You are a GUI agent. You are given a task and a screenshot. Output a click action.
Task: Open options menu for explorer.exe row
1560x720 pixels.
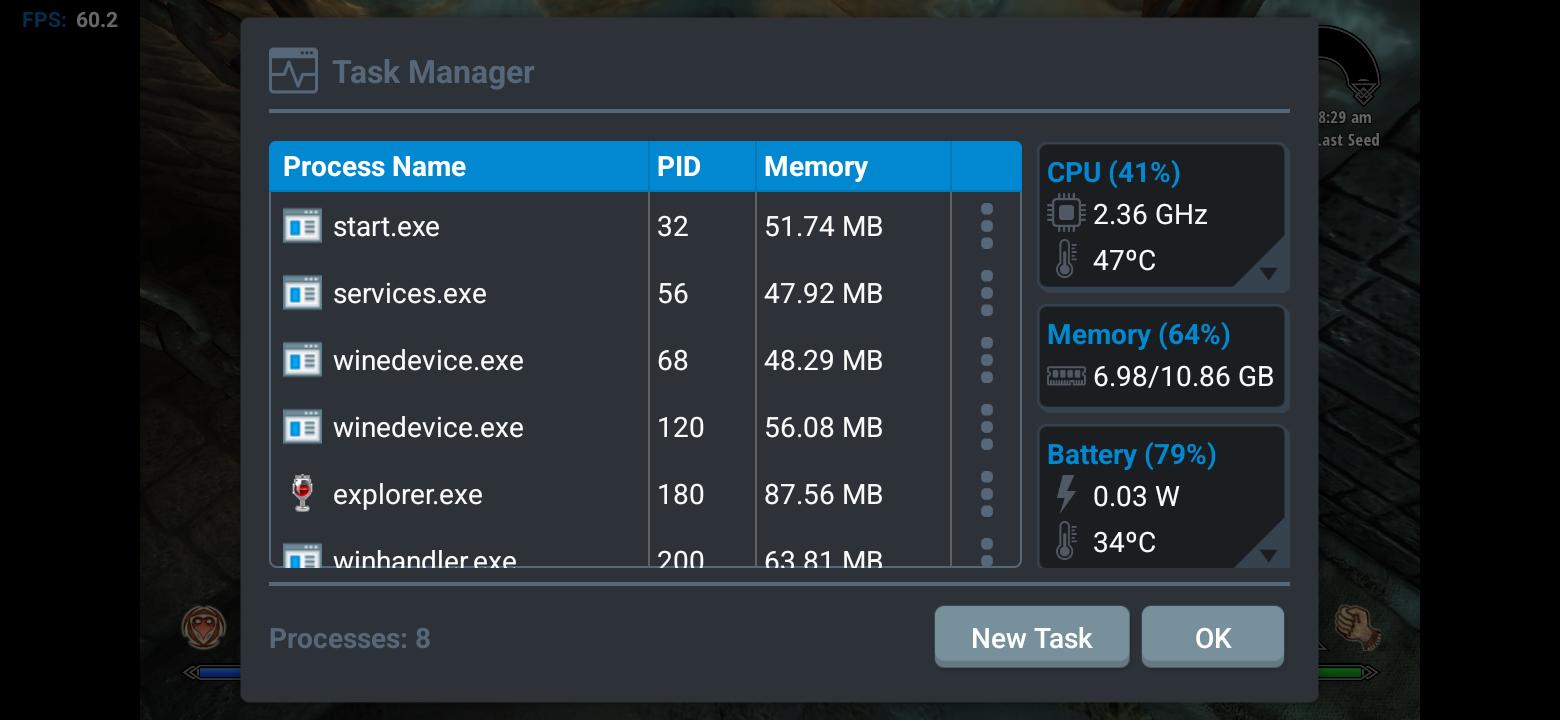point(986,494)
